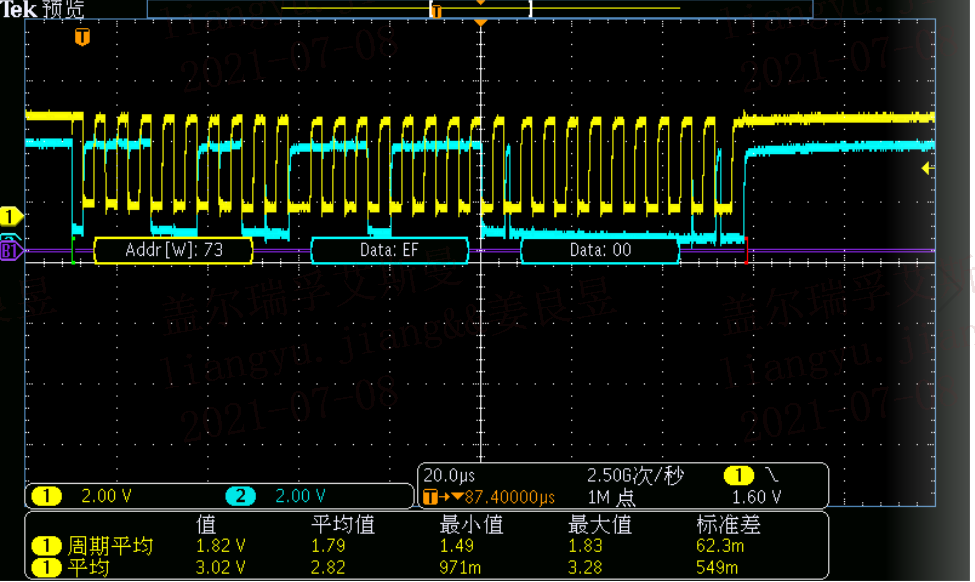Screen dimensions: 975x582
Task: Click channel 1 badge with 2.00 V scale
Action: click(46, 496)
